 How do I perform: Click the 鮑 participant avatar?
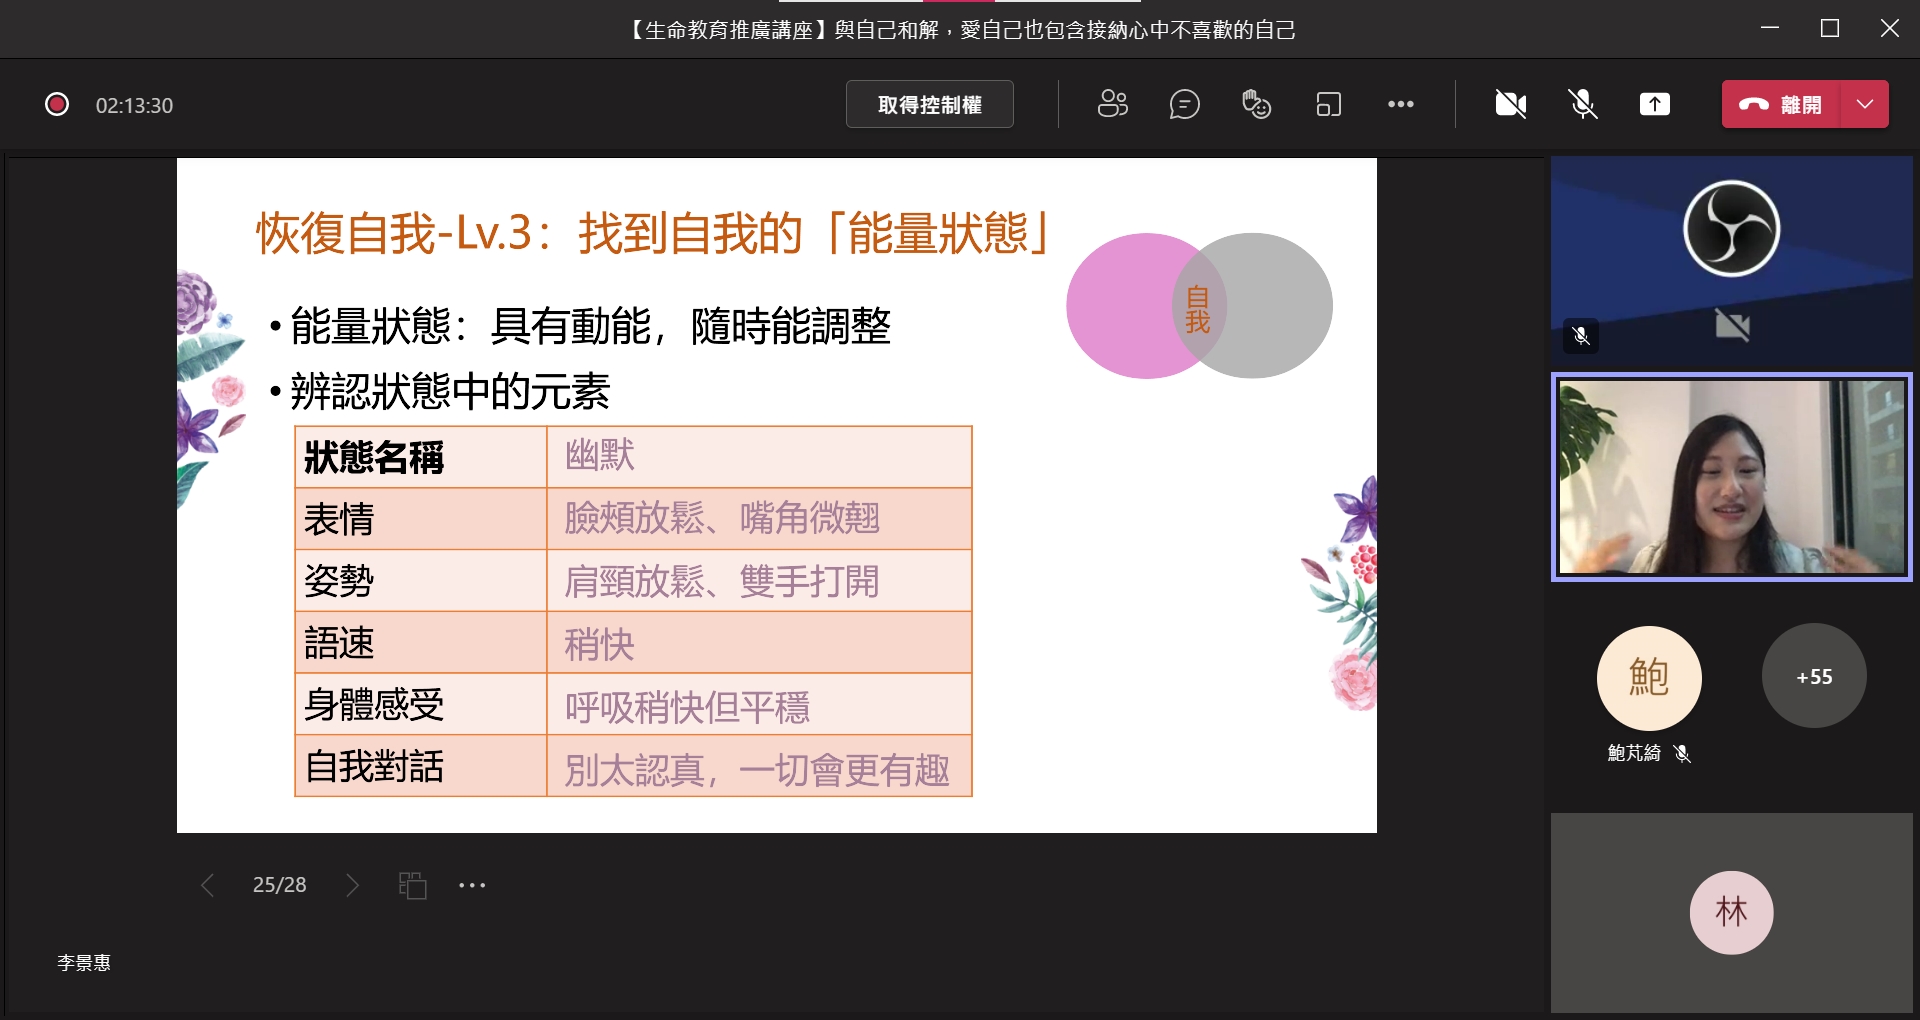point(1648,677)
